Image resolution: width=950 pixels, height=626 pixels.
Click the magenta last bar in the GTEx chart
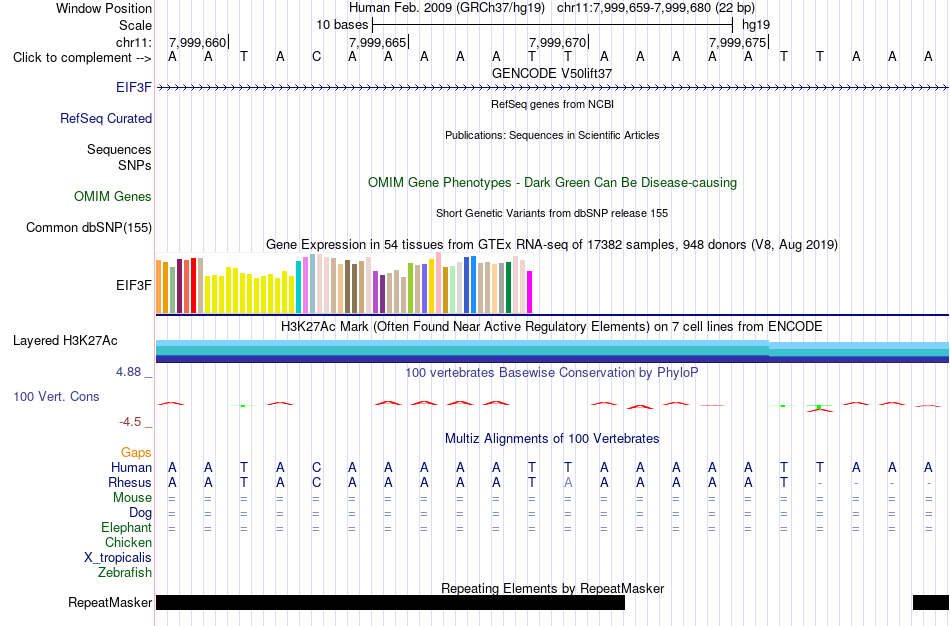(x=530, y=292)
